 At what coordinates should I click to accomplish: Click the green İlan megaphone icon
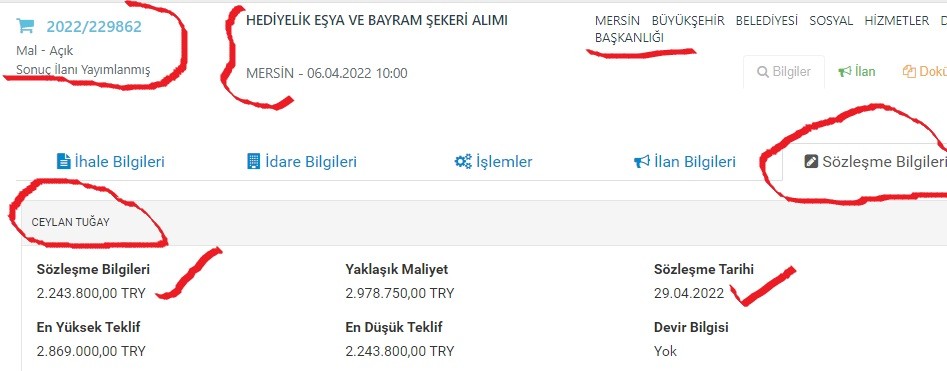click(x=844, y=72)
